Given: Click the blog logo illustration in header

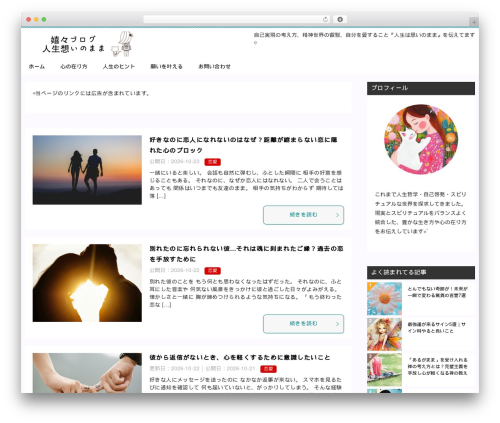Looking at the screenshot, I should click(x=122, y=44).
